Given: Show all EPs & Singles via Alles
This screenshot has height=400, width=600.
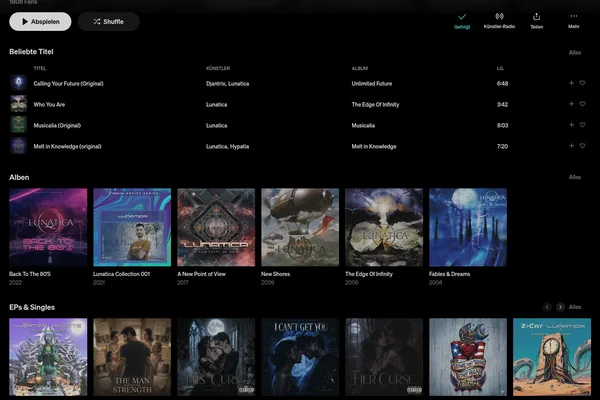Looking at the screenshot, I should tap(575, 307).
